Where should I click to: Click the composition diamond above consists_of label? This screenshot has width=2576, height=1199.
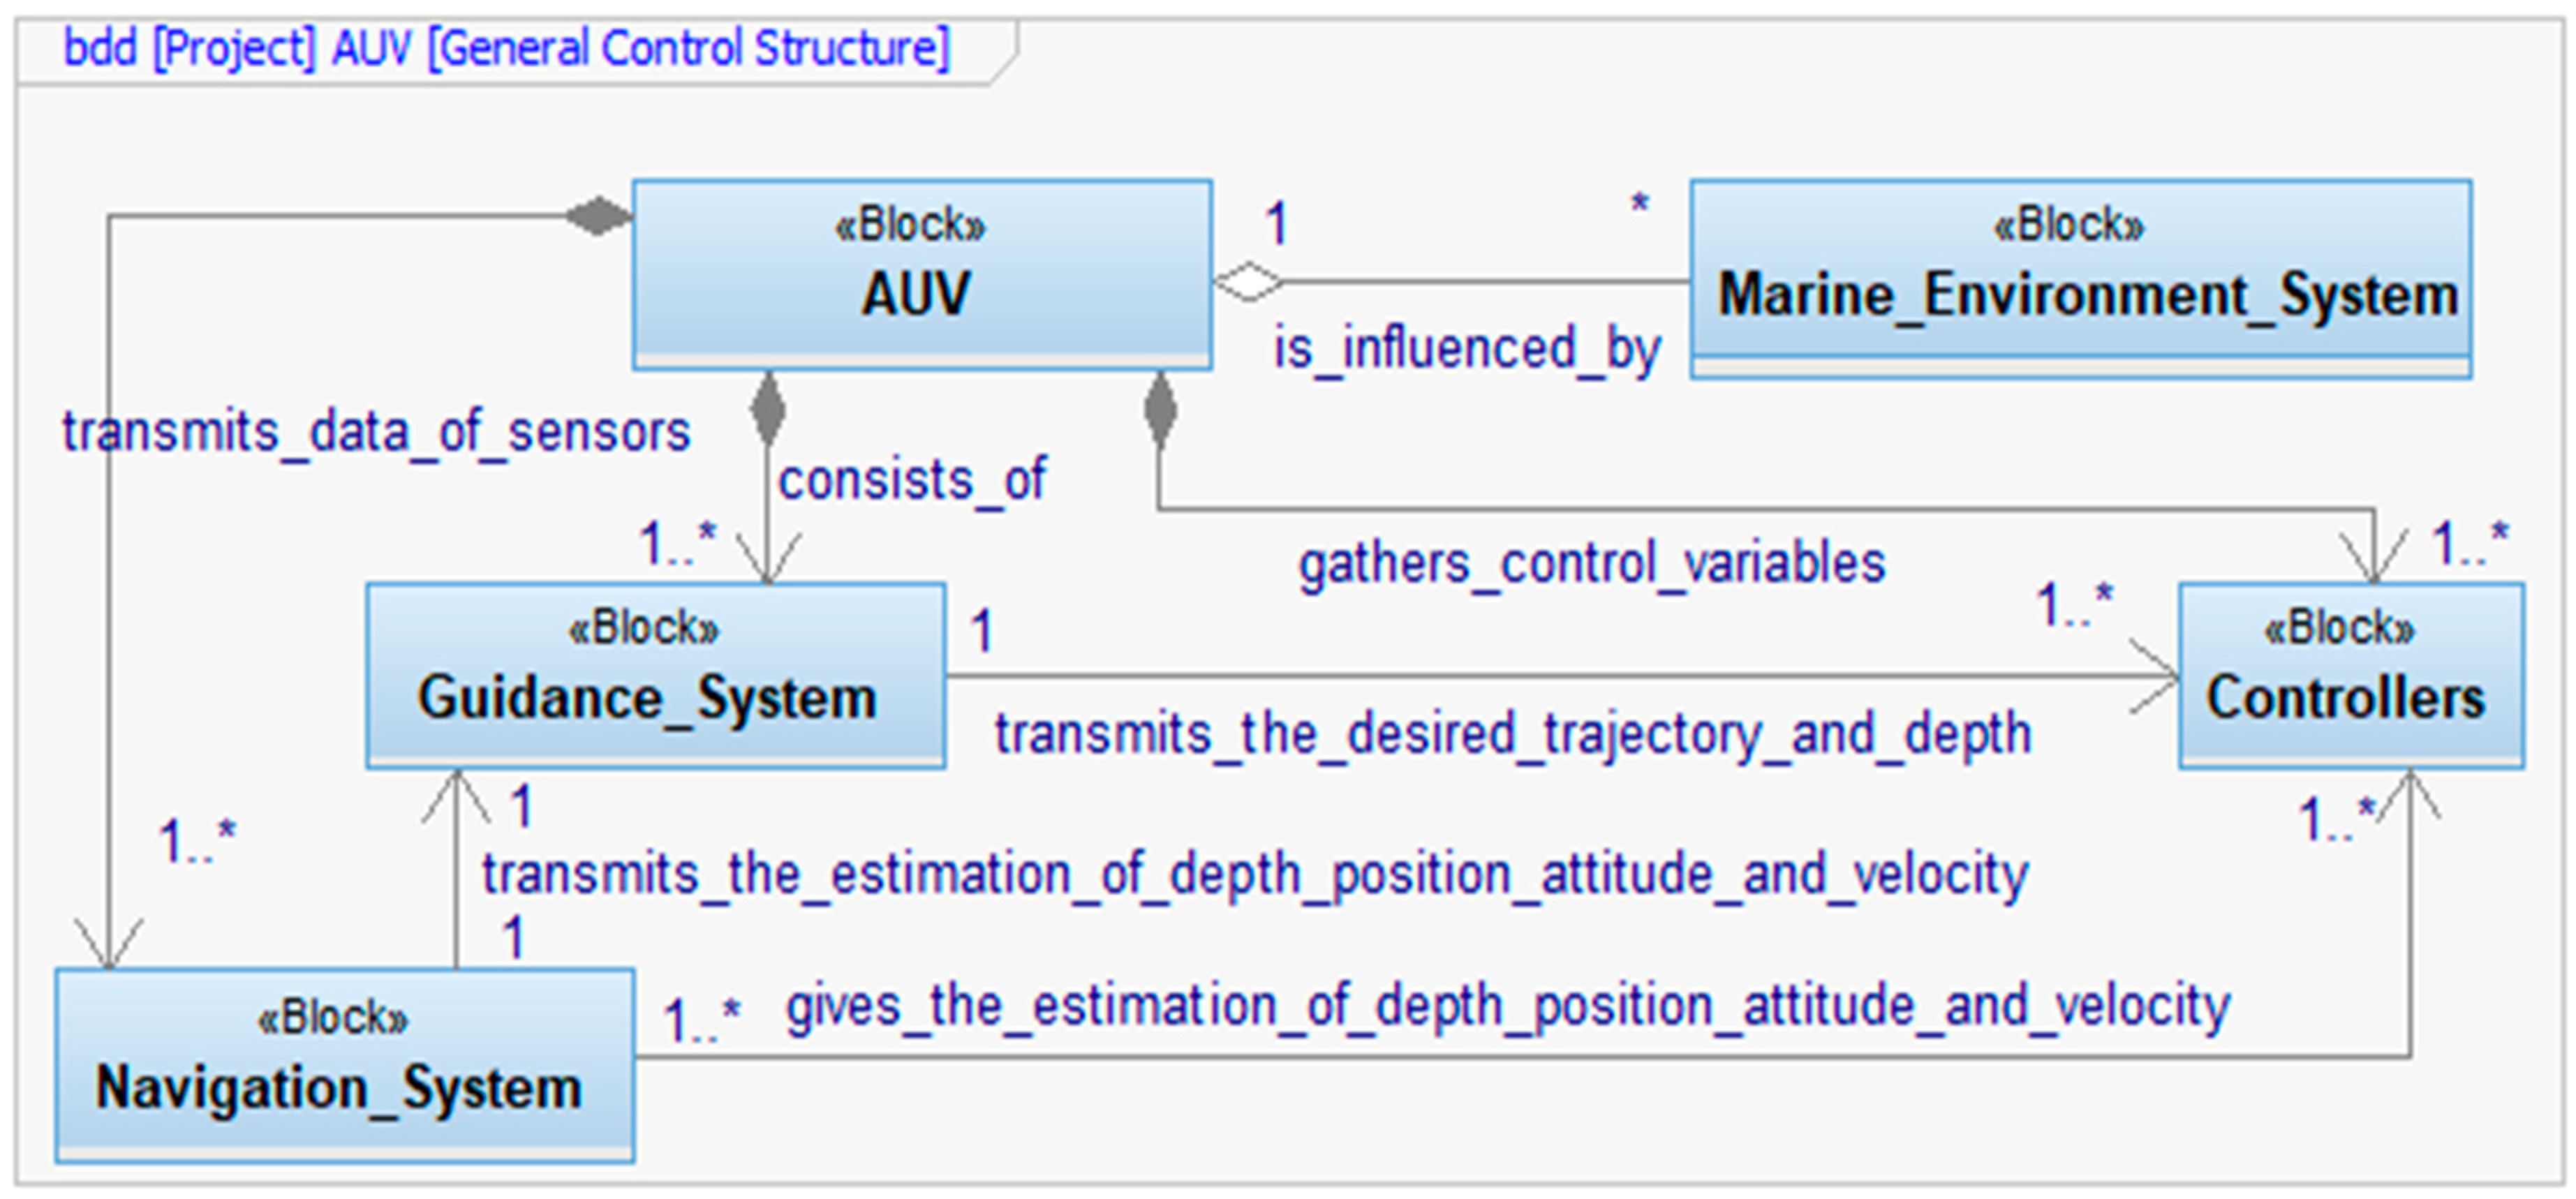click(767, 408)
